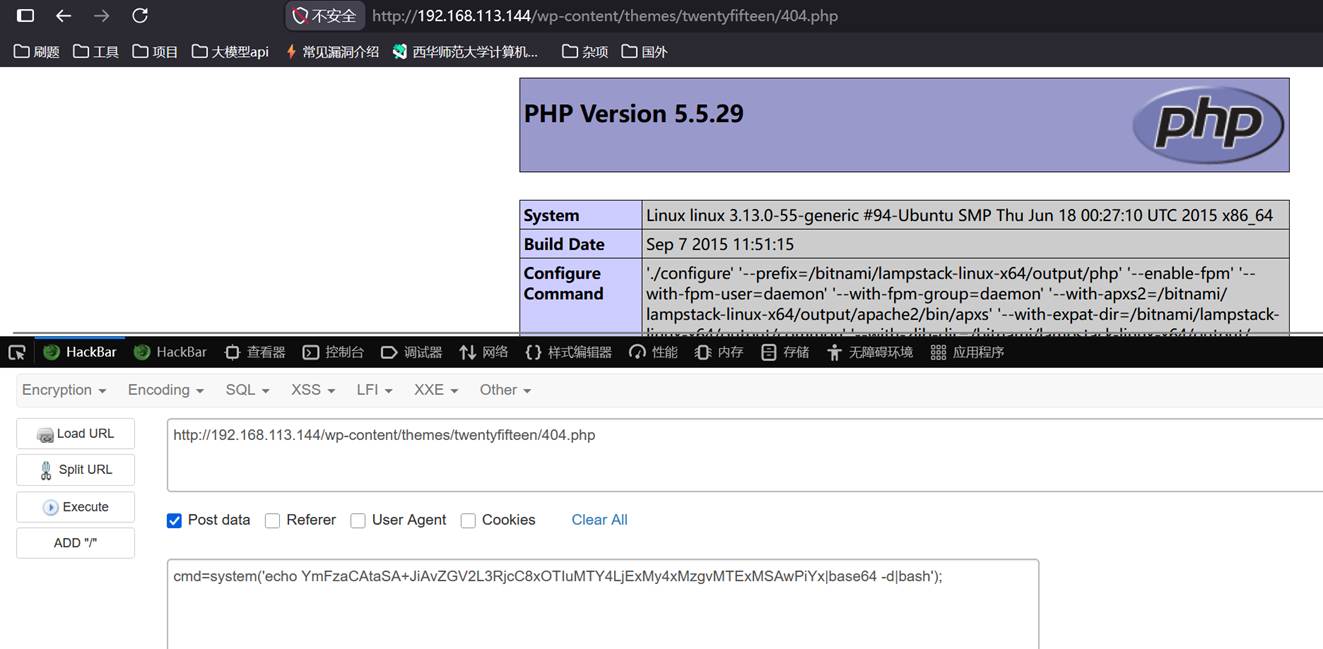Expand the Other dropdown menu
This screenshot has width=1323, height=649.
[x=505, y=390]
